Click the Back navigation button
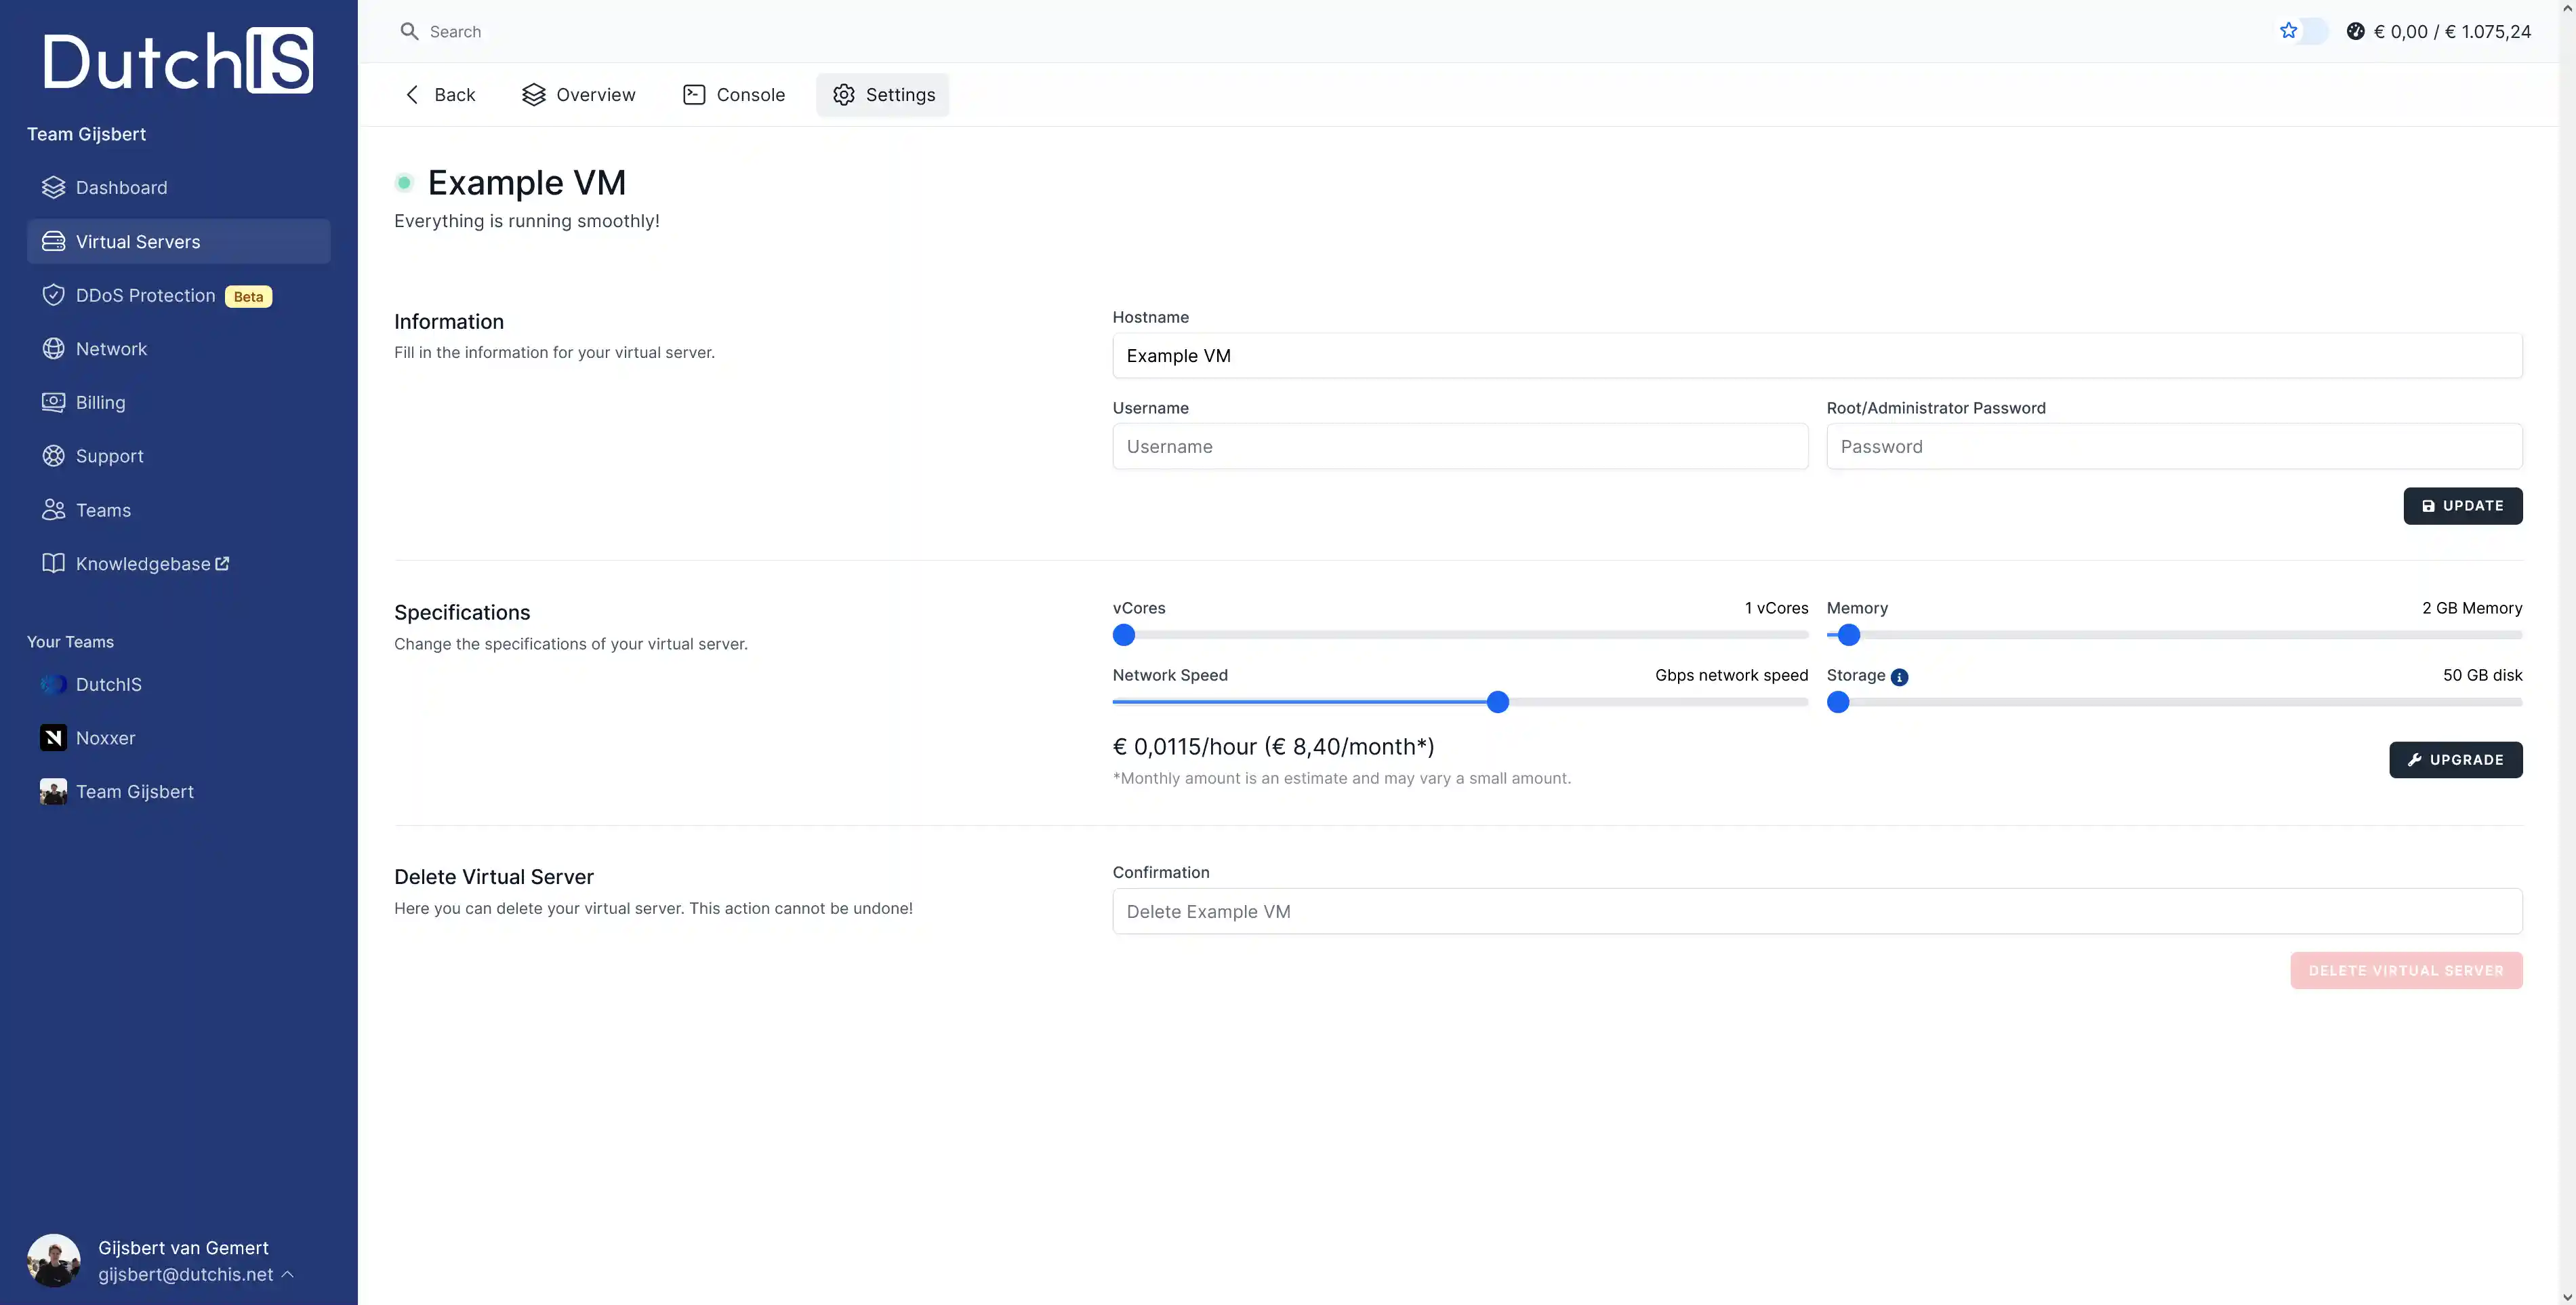The width and height of the screenshot is (2576, 1305). point(441,95)
